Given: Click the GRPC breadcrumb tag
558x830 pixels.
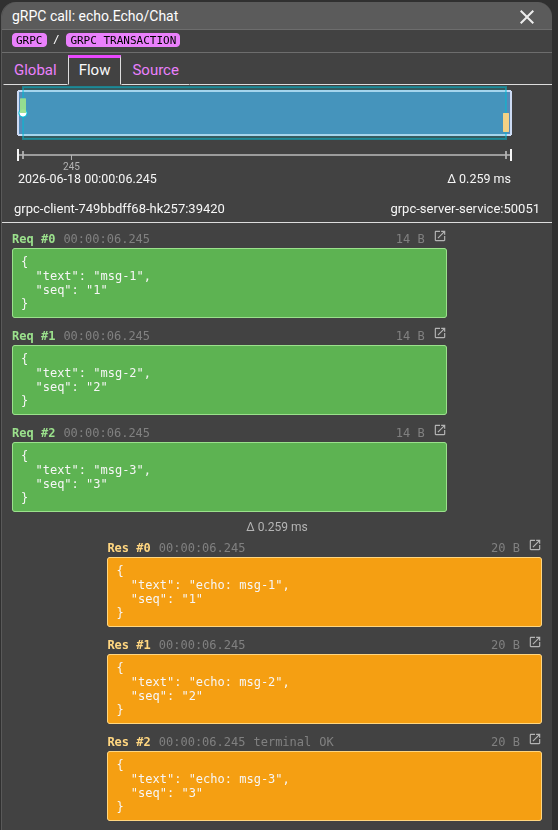Looking at the screenshot, I should click(x=29, y=40).
